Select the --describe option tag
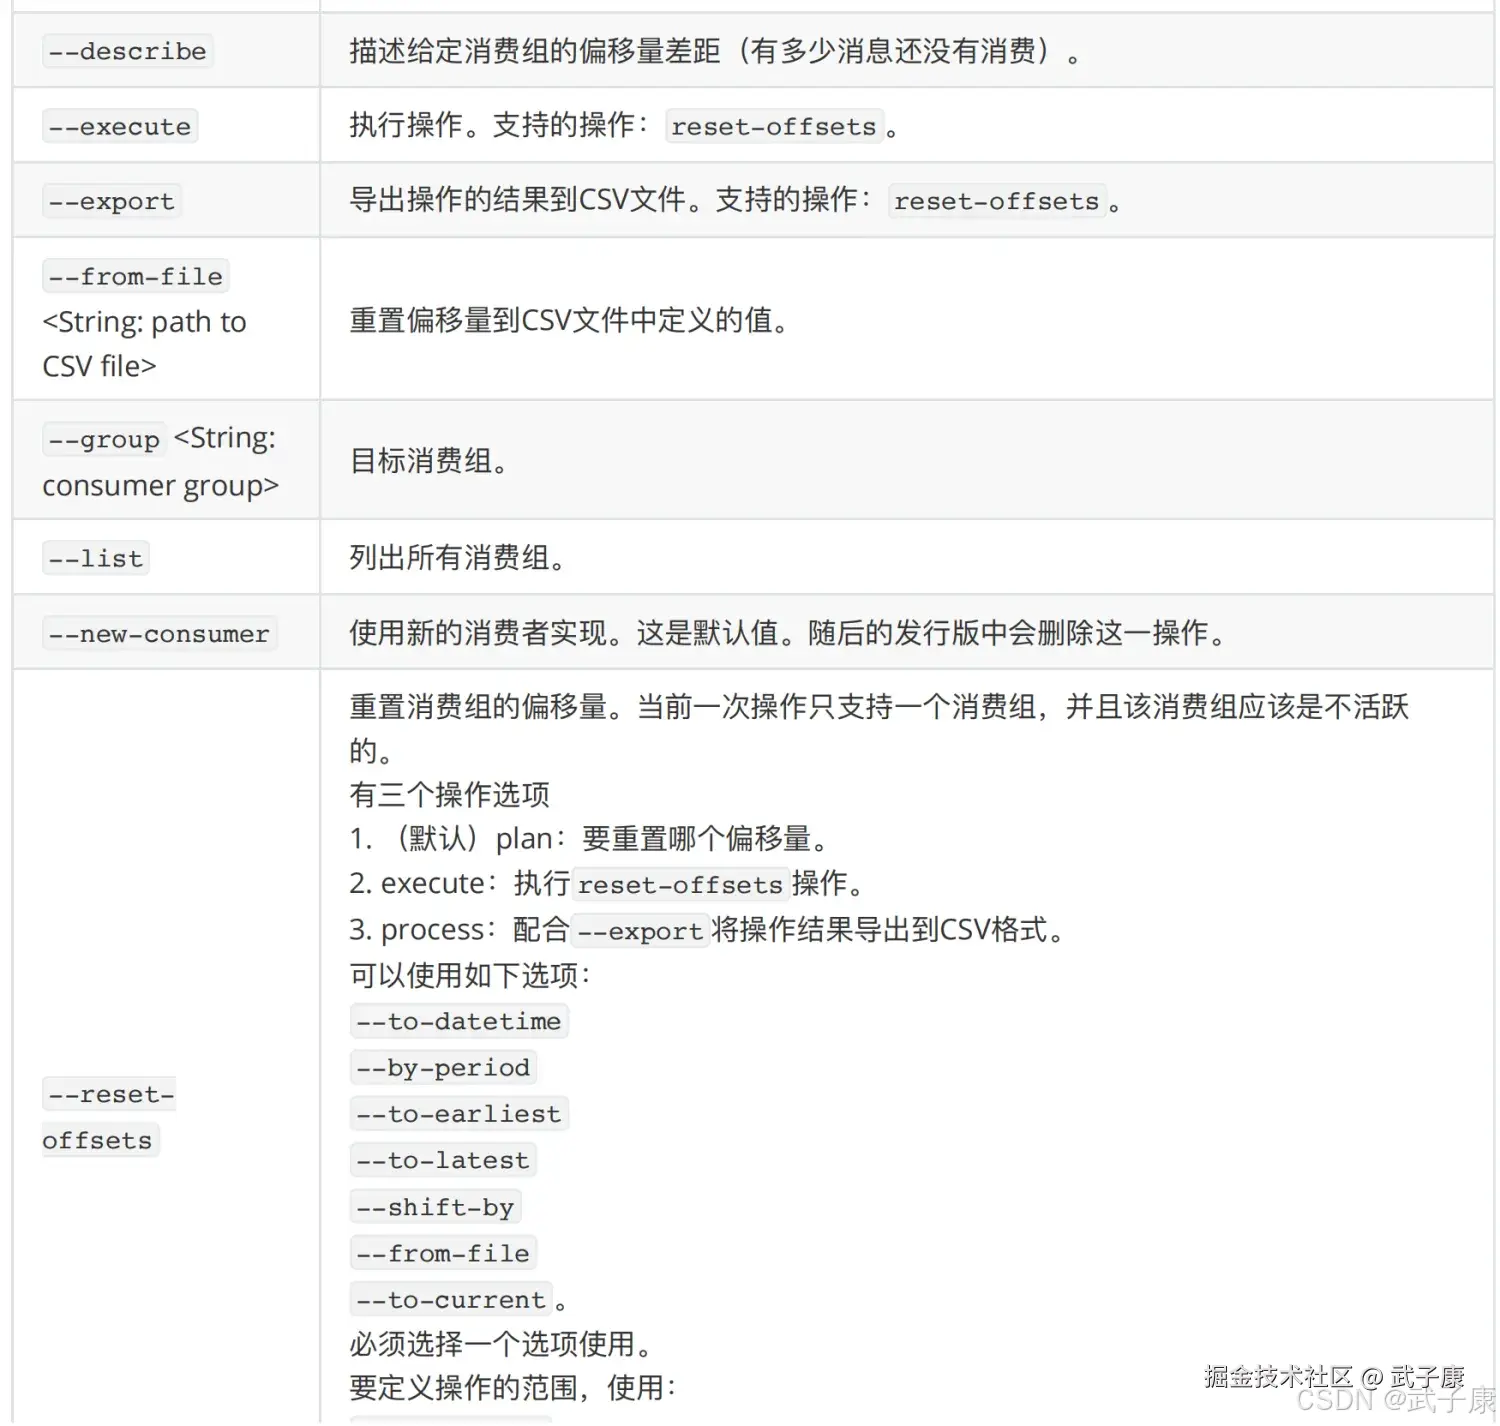This screenshot has width=1500, height=1426. pos(126,51)
